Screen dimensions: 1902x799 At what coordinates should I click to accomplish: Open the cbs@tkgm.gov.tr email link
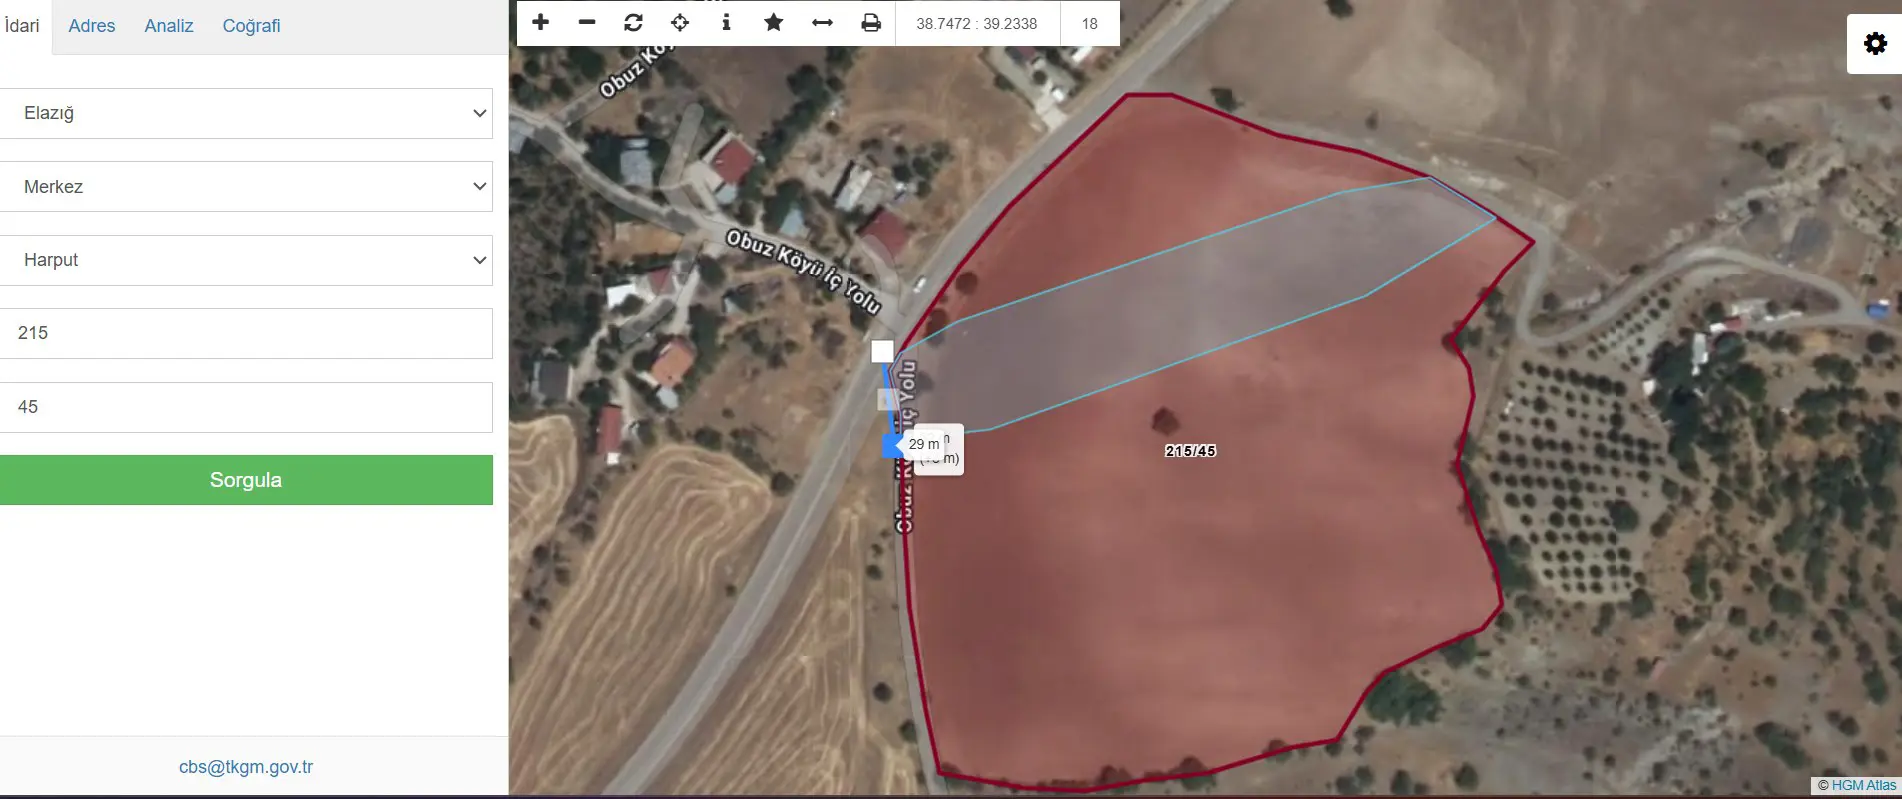[246, 767]
